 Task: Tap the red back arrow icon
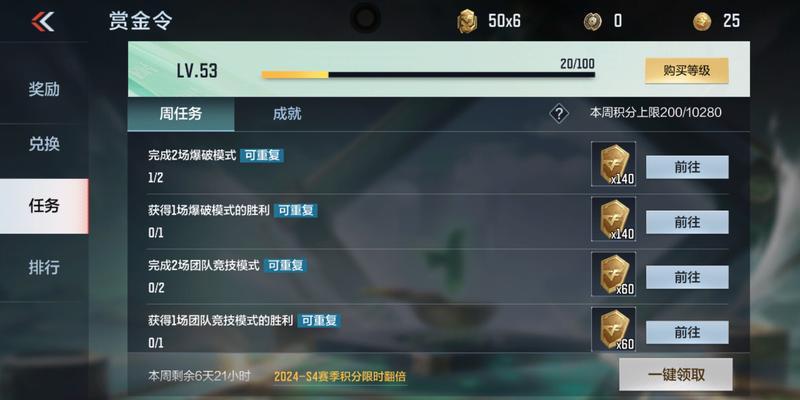(x=43, y=21)
